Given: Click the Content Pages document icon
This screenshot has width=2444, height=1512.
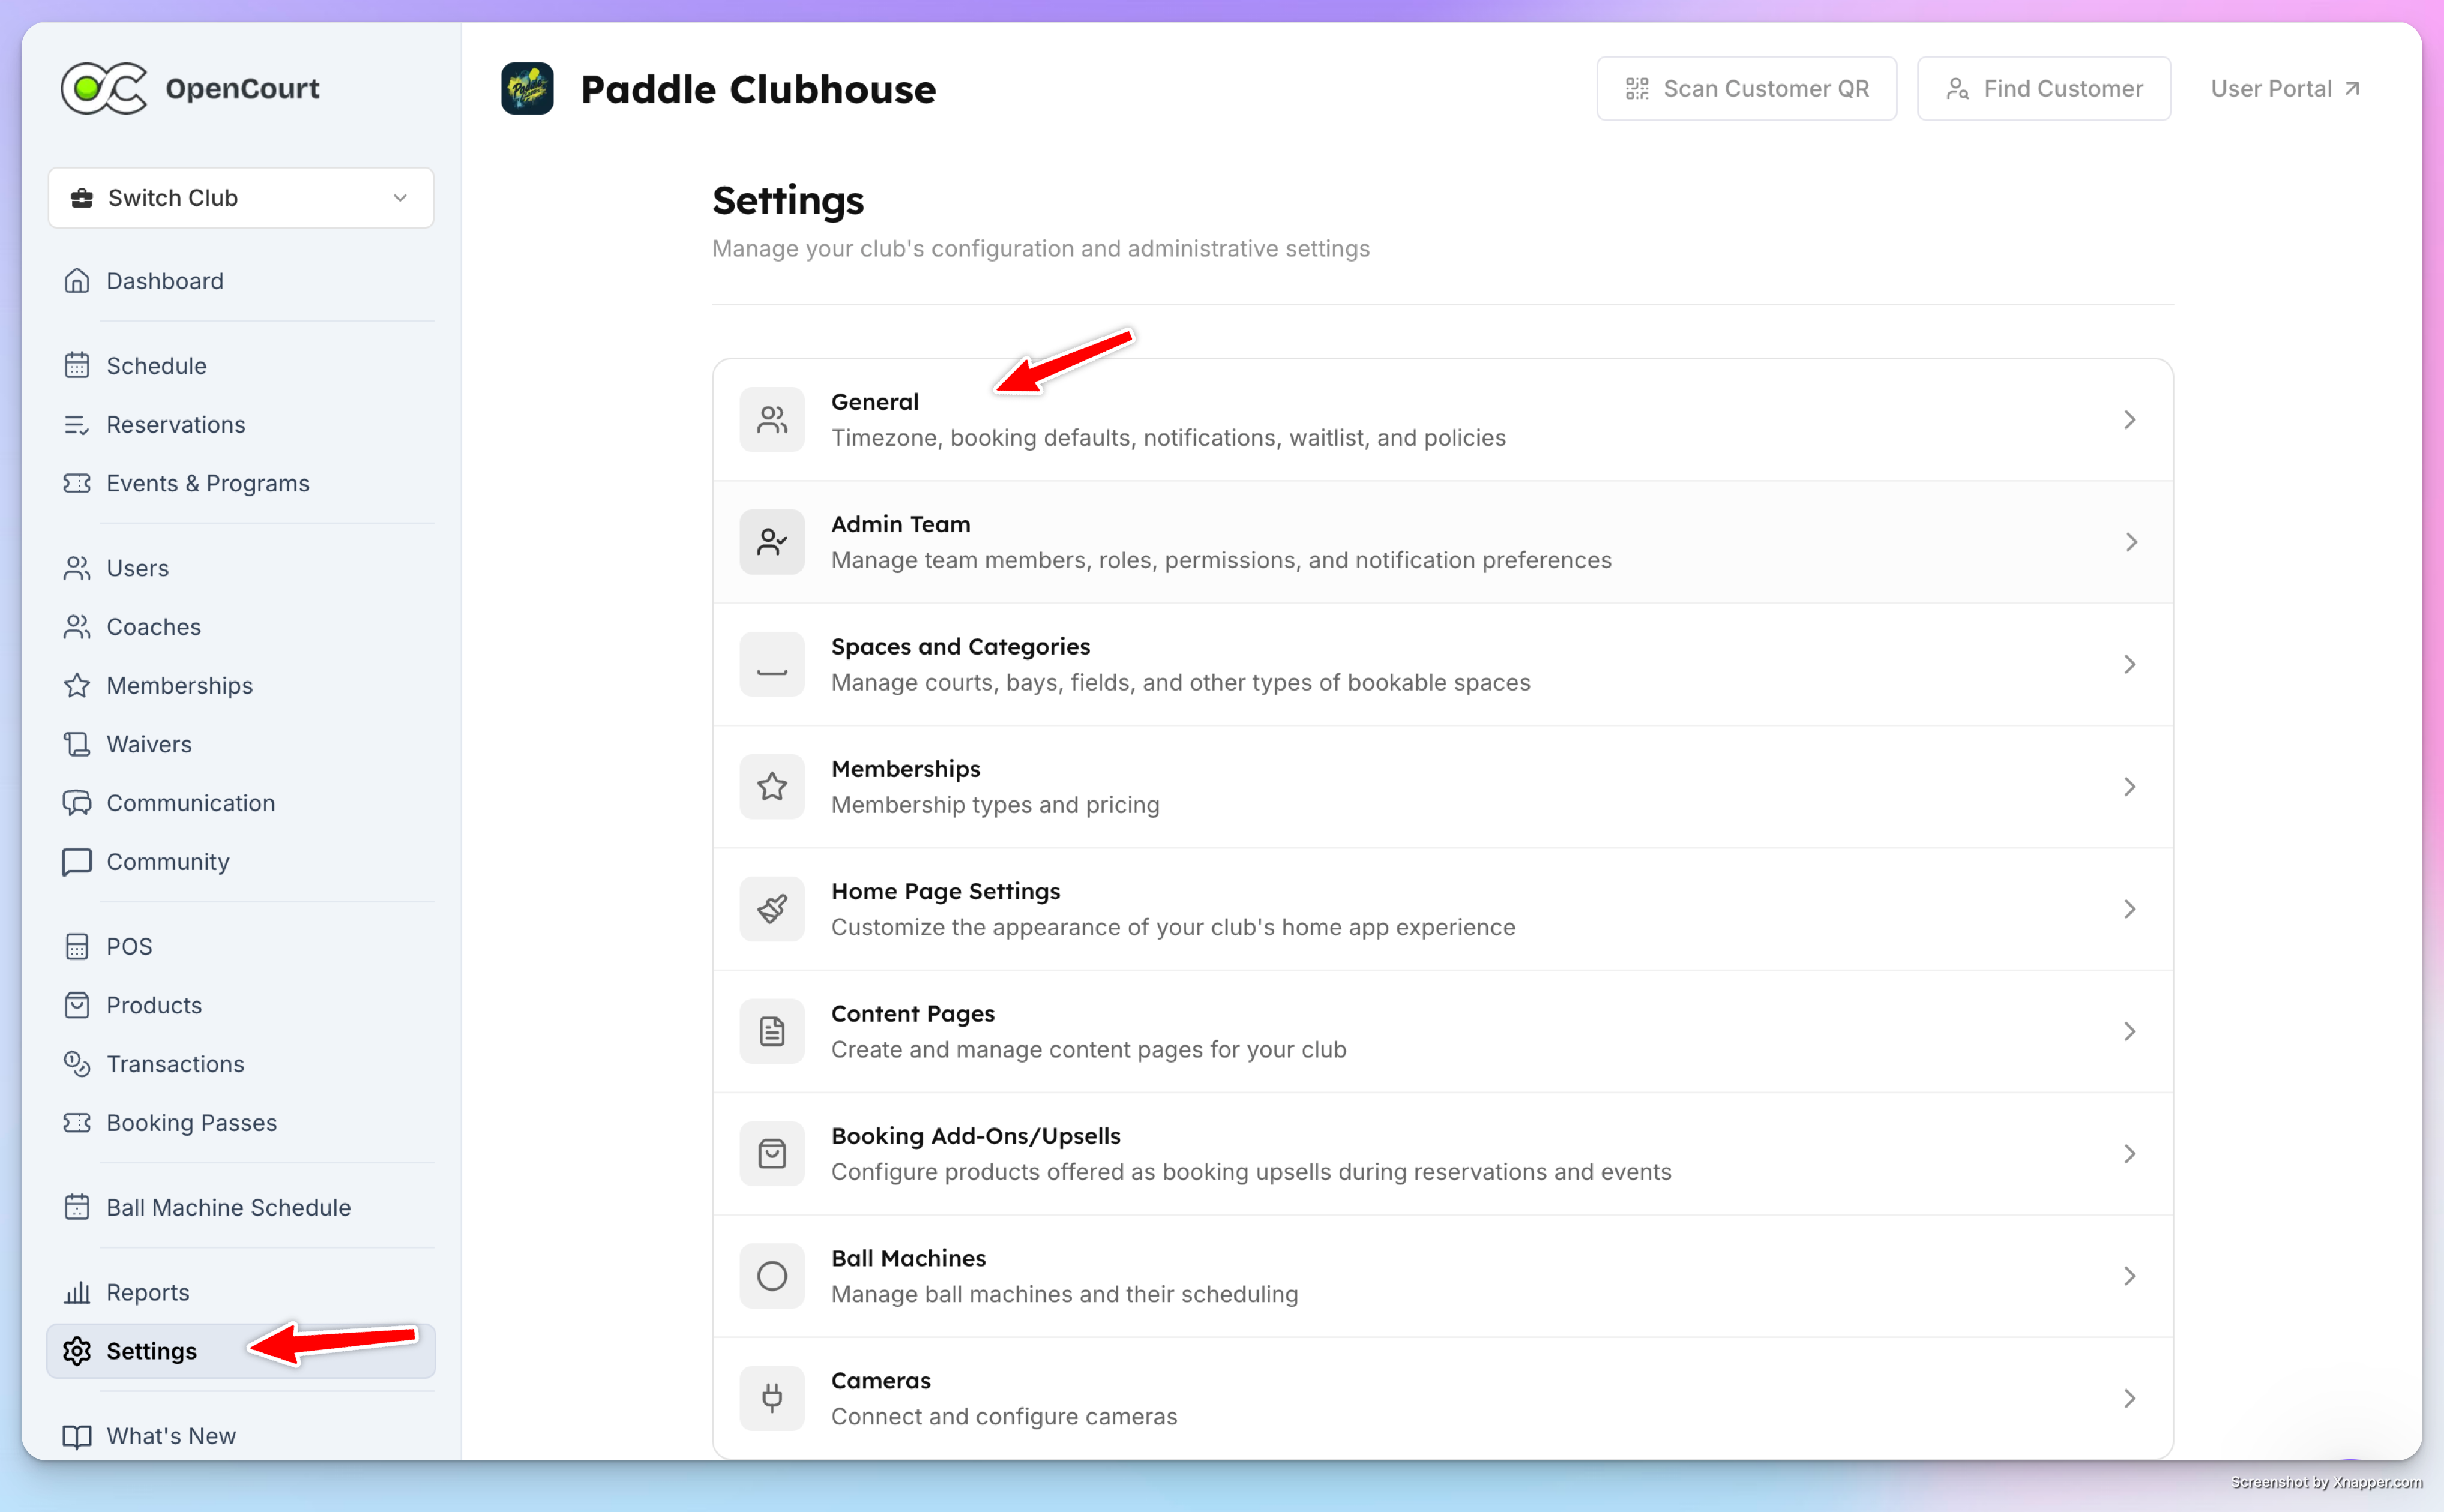Looking at the screenshot, I should (x=772, y=1031).
